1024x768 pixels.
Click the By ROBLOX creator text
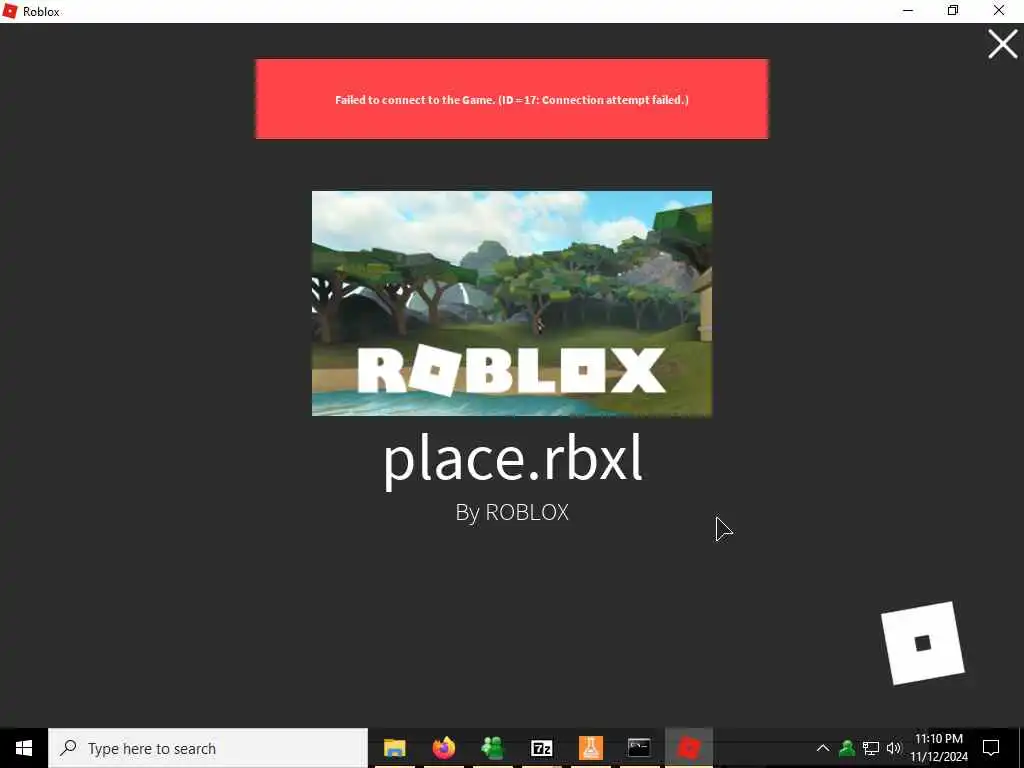click(x=512, y=513)
